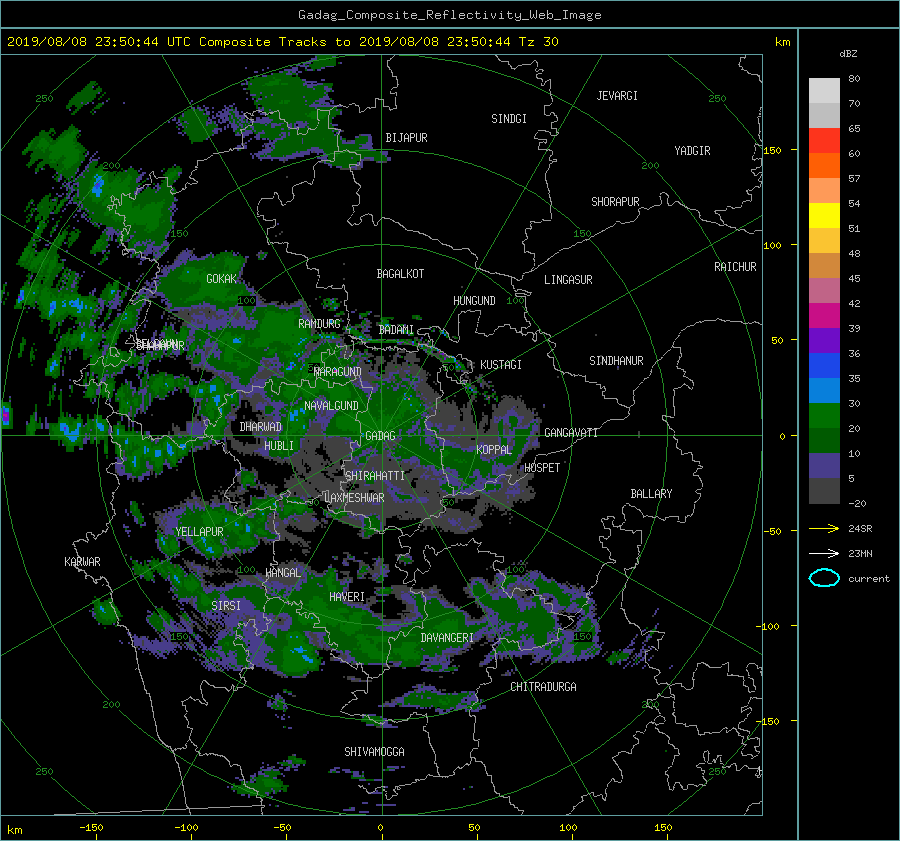This screenshot has width=900, height=841.
Task: Click the KUSTAGI city label
Action: (501, 365)
